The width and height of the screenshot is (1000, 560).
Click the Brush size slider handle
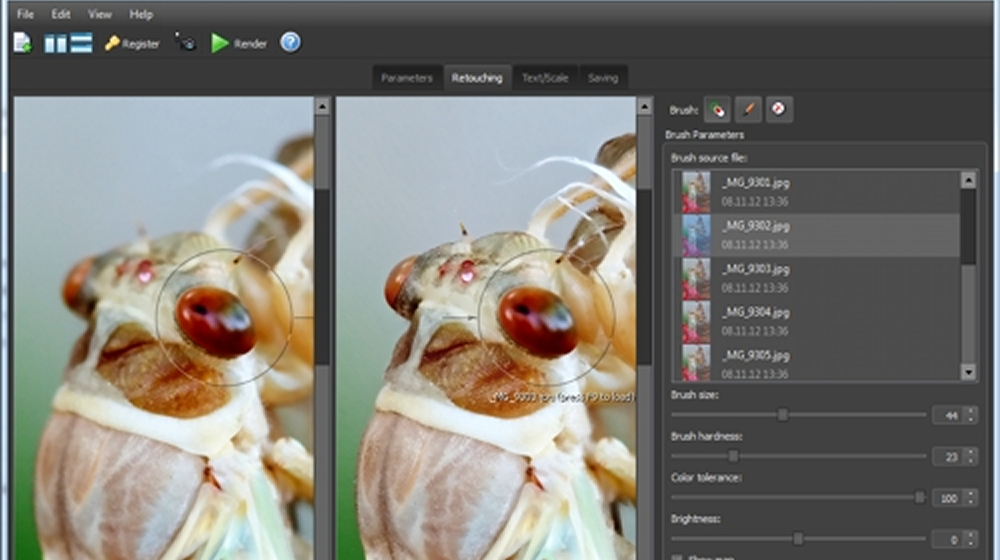(783, 415)
